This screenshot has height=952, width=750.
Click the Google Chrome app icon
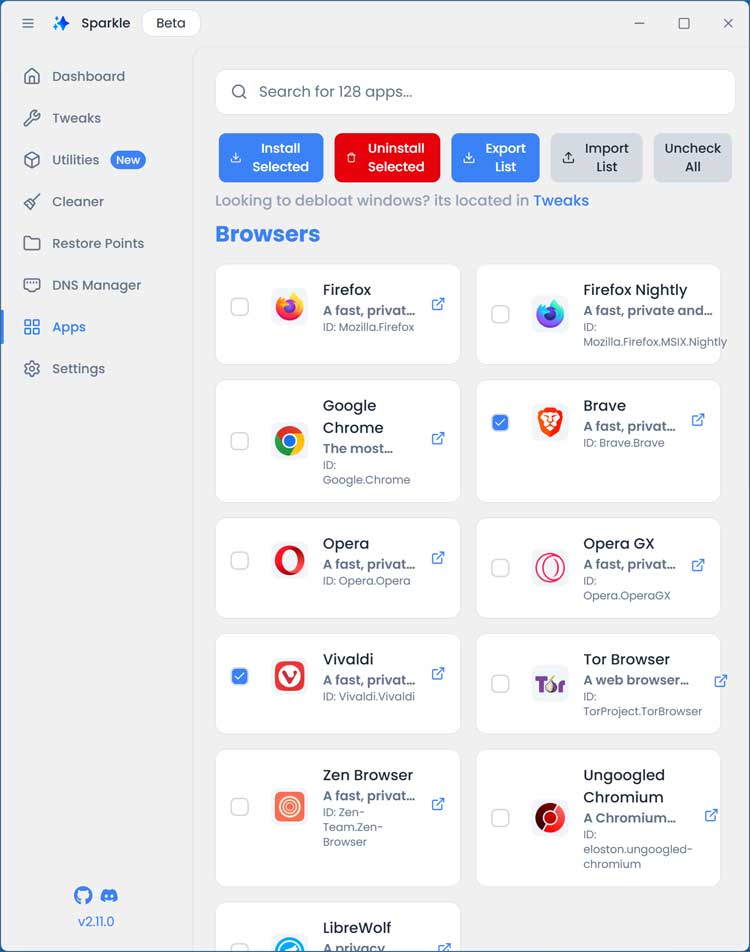(289, 441)
